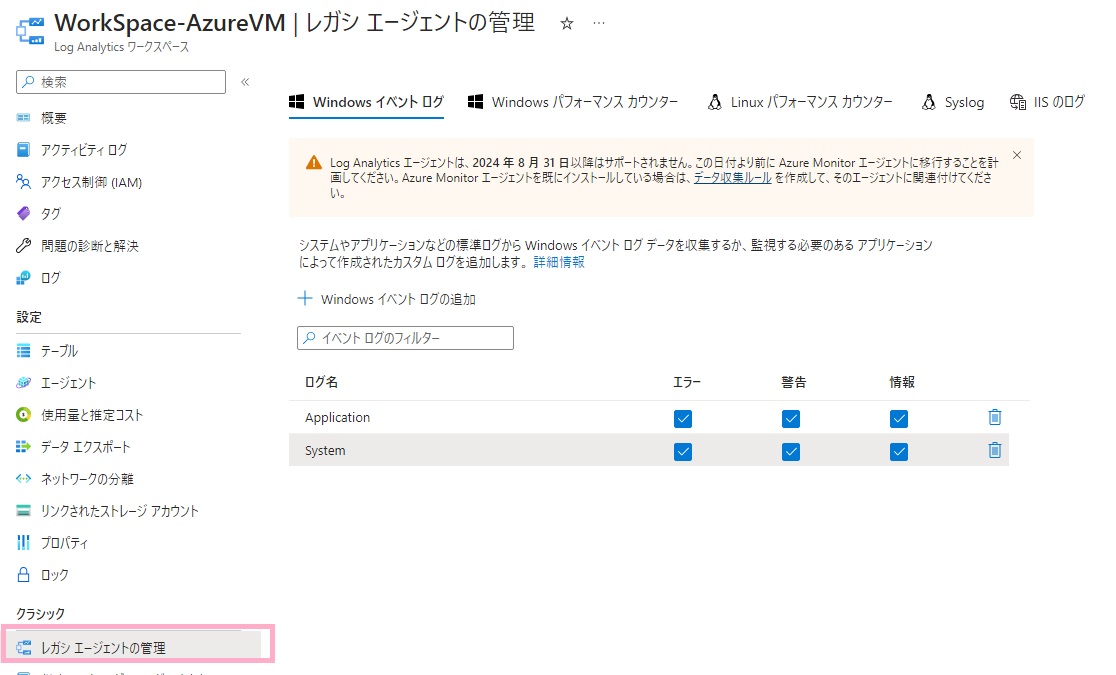1116x675 pixels.
Task: Click the イベント ログのフィルター input field
Action: click(x=405, y=338)
